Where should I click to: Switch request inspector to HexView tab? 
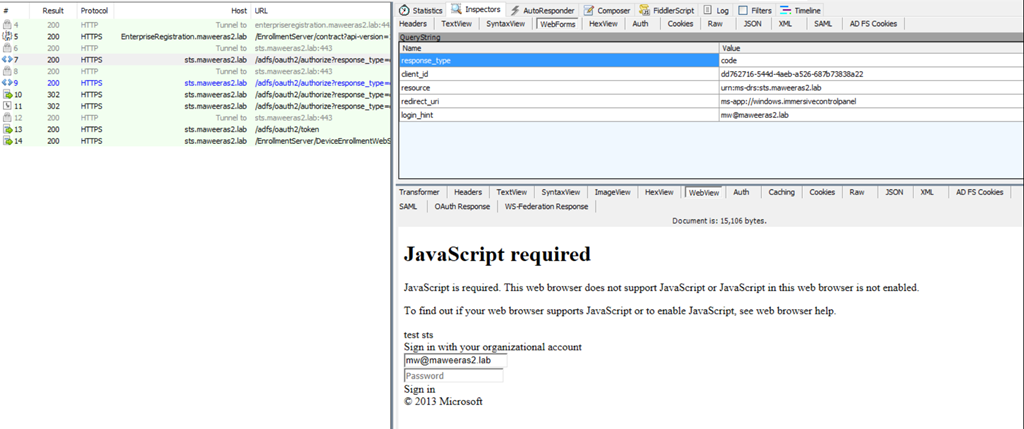(602, 22)
